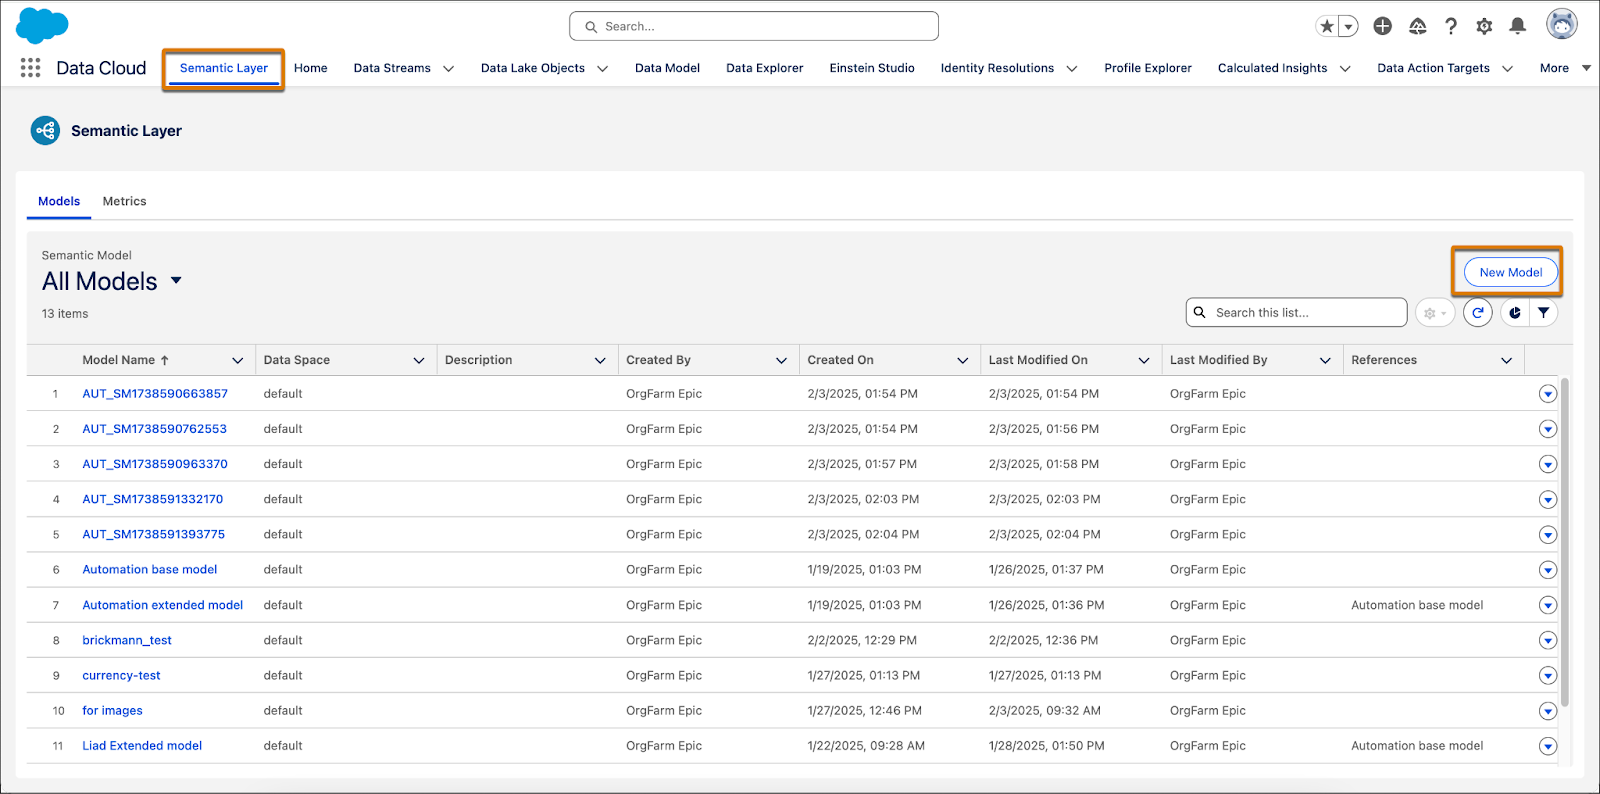Screen dimensions: 1600x794
Task: Open the filters funnel icon
Action: [x=1544, y=313]
